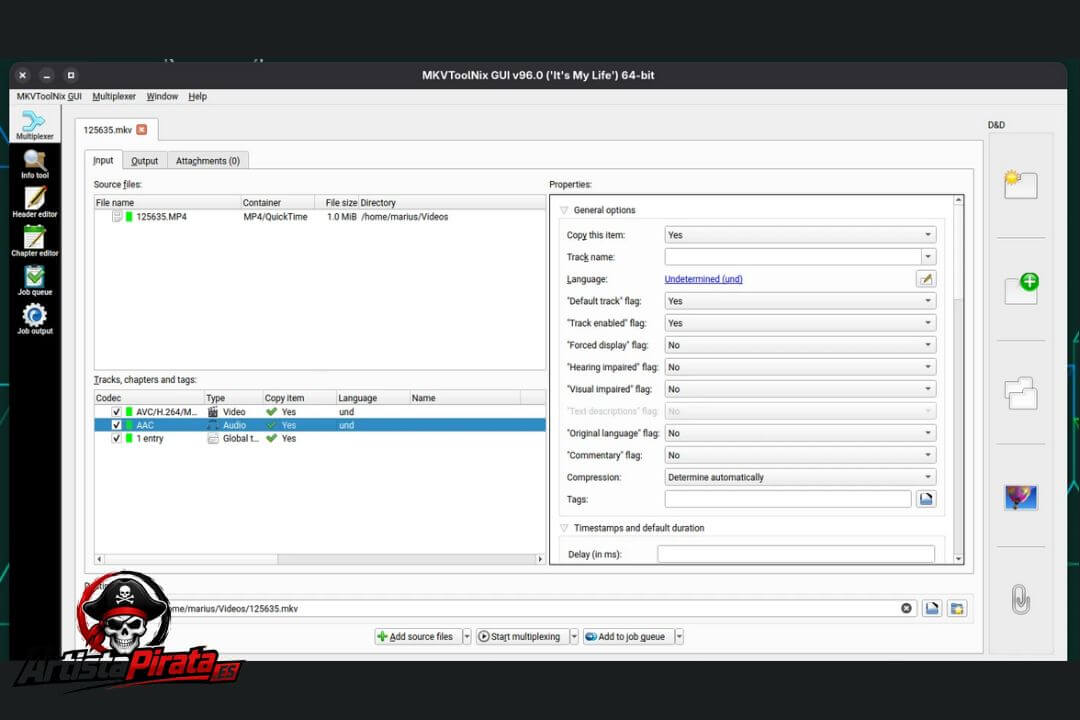Click the Global tags type icon
Image resolution: width=1080 pixels, height=720 pixels.
213,438
